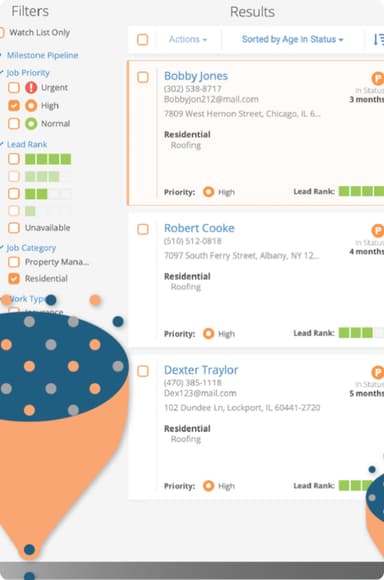The image size is (384, 580).
Task: Click the orange P status badge on Dexter Traylor
Action: 377,372
